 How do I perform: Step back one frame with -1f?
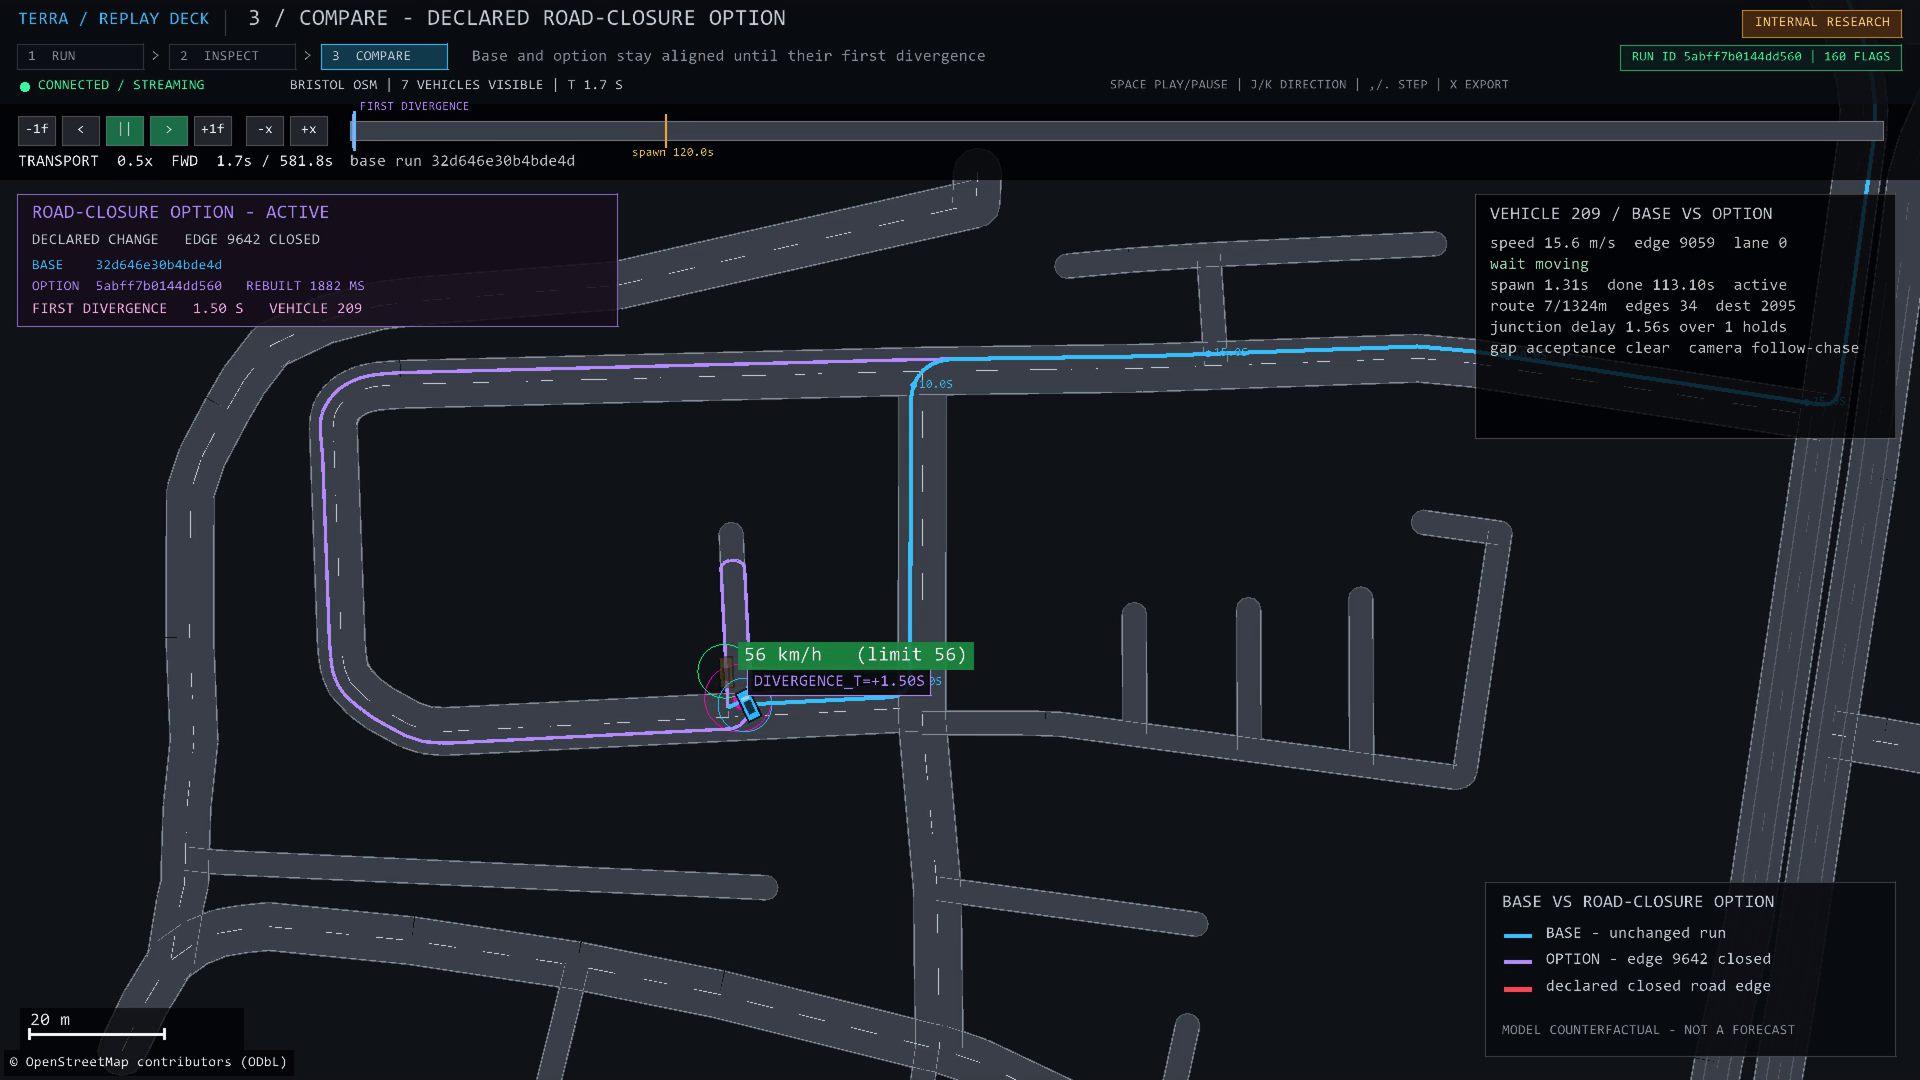(x=37, y=130)
